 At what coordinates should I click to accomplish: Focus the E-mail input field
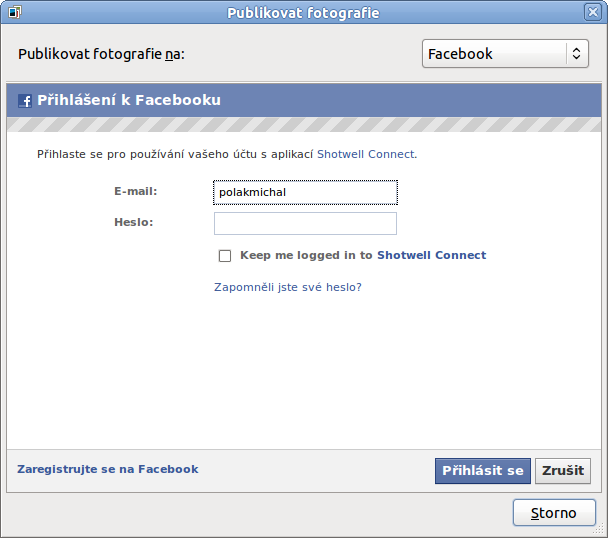coord(305,192)
